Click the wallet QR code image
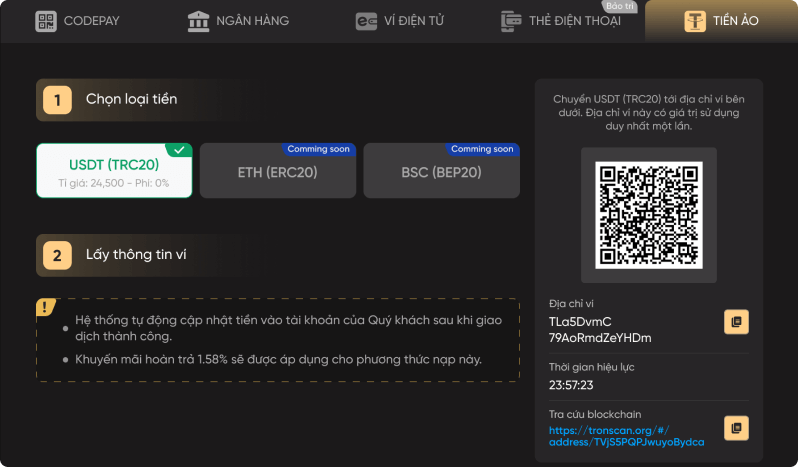 [648, 215]
